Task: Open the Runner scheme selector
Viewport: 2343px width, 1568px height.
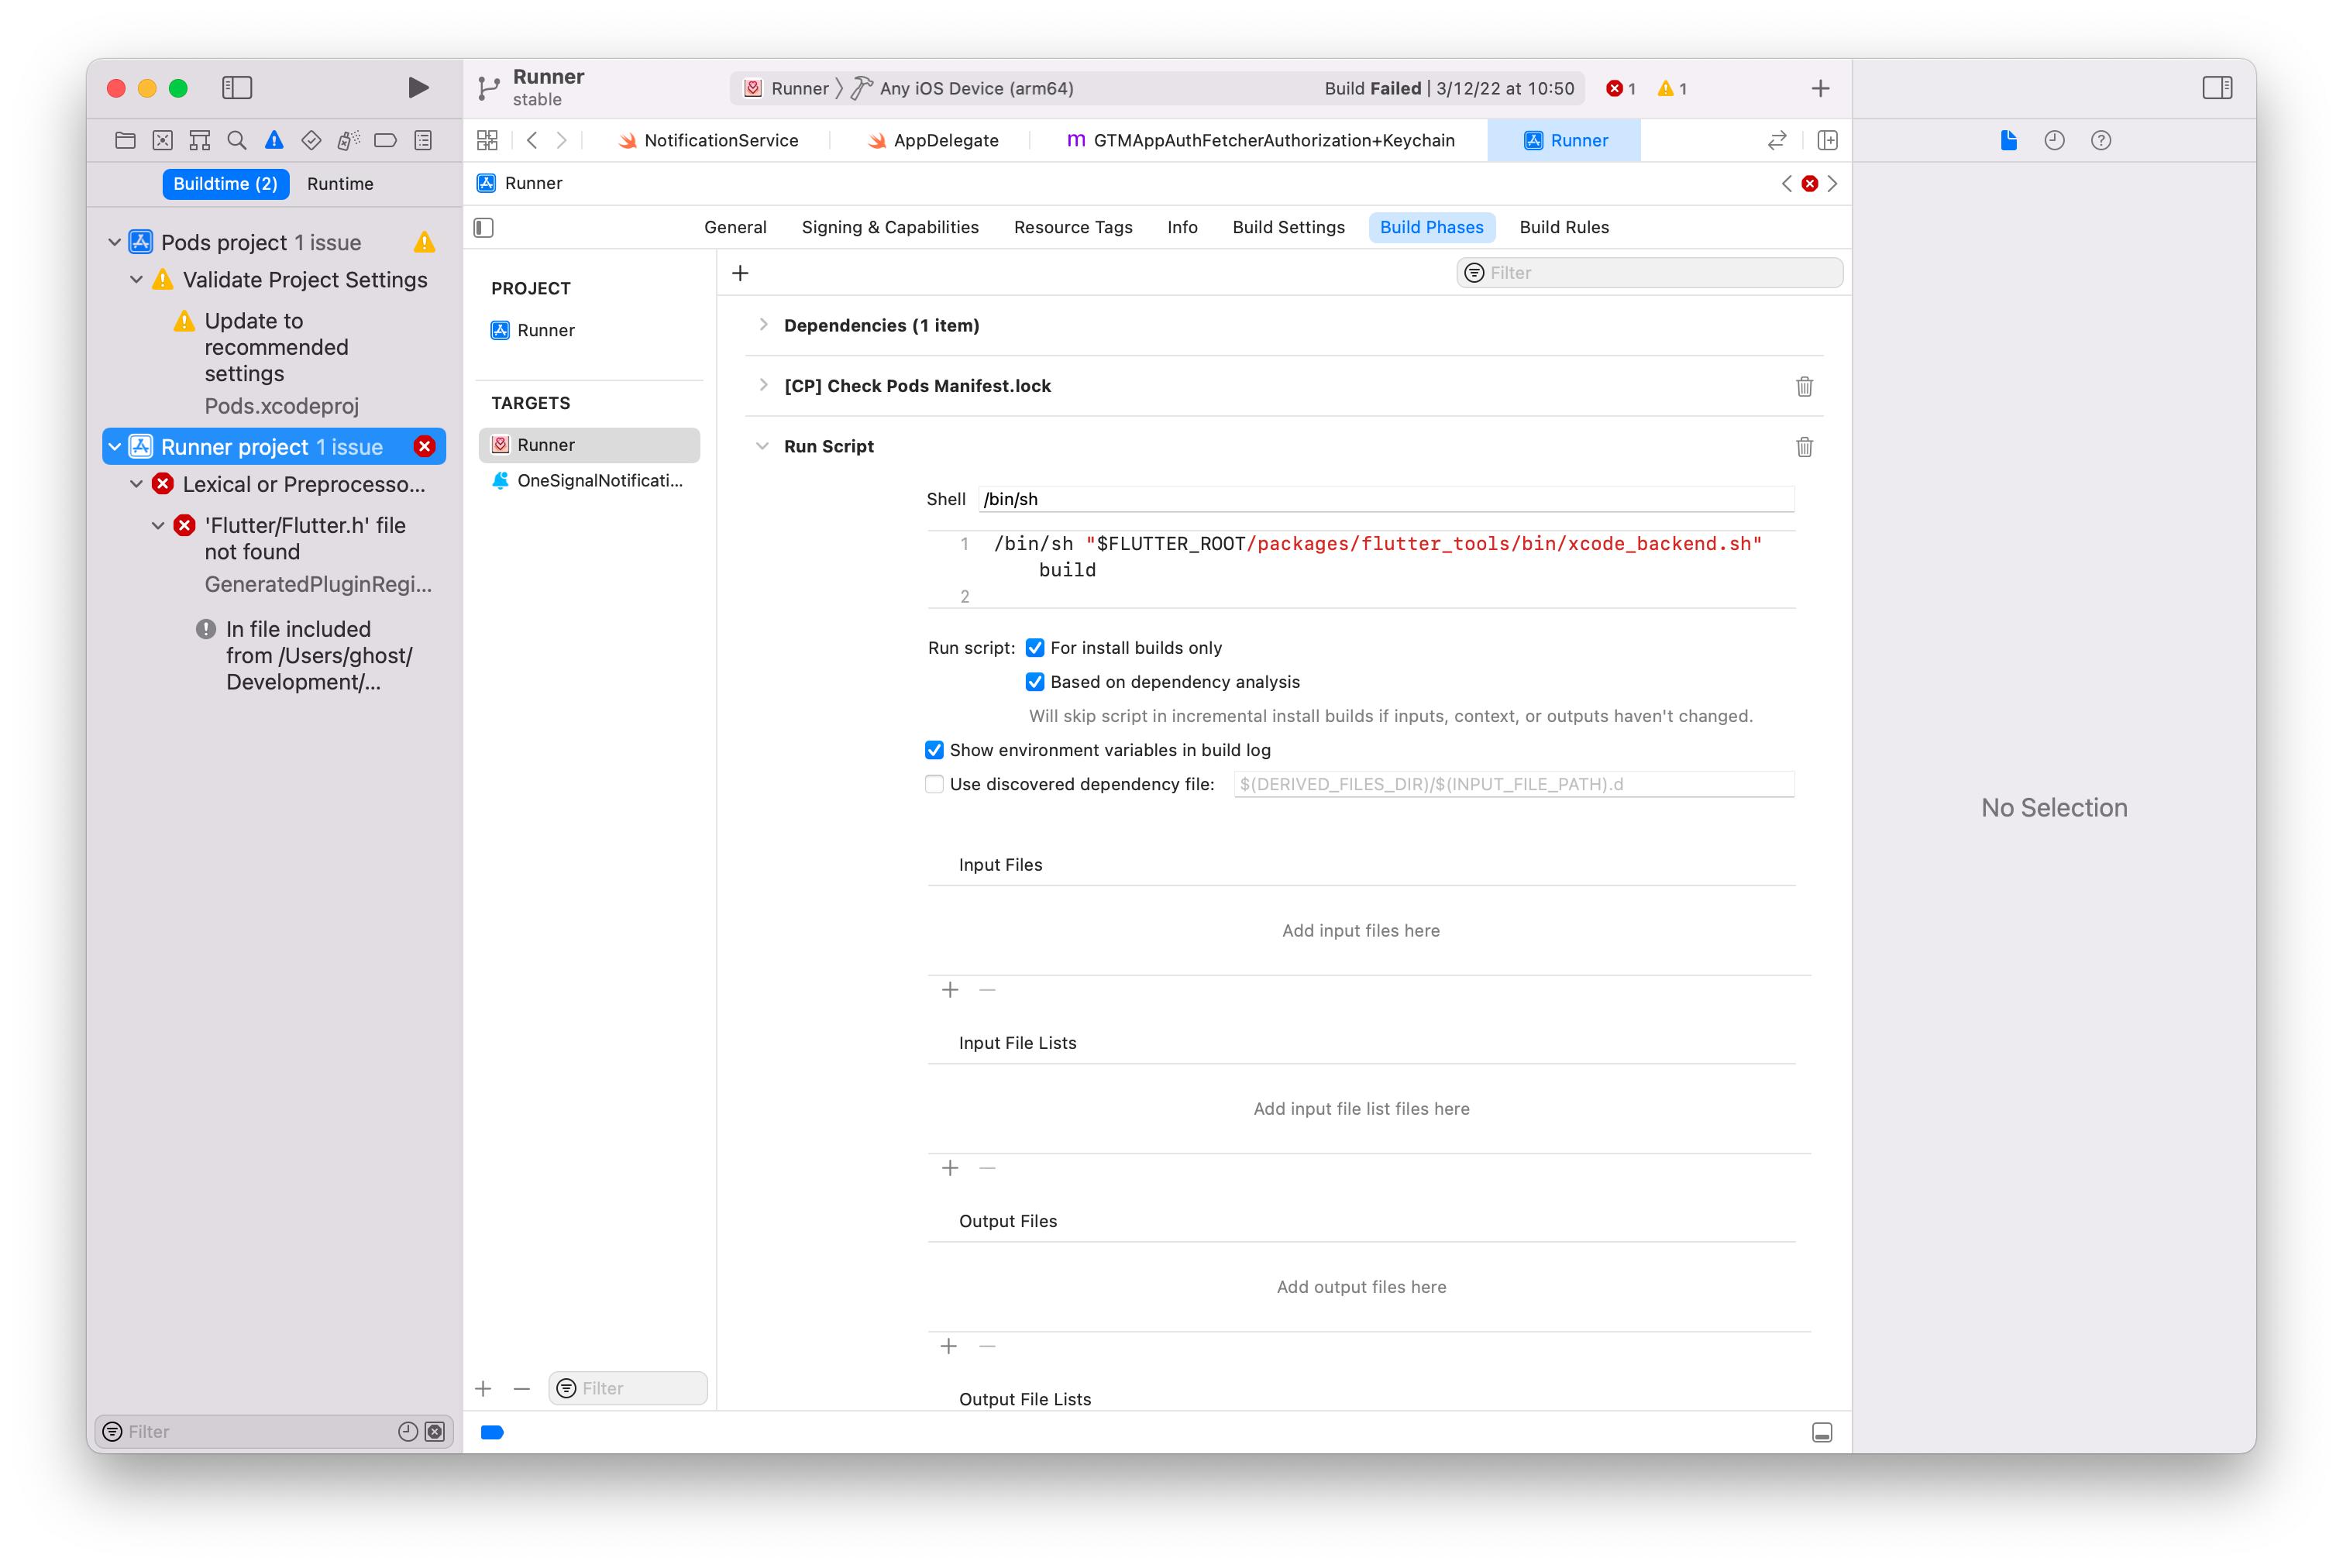Action: [x=787, y=88]
